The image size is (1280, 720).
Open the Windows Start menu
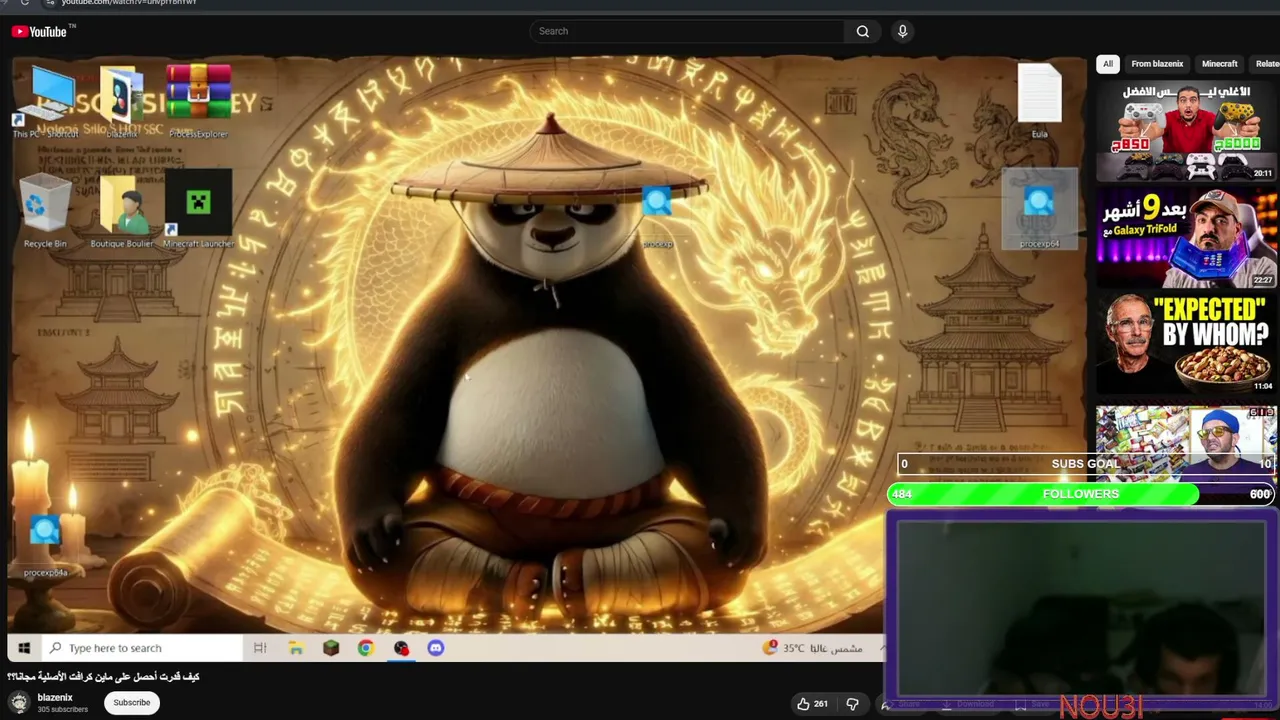24,648
